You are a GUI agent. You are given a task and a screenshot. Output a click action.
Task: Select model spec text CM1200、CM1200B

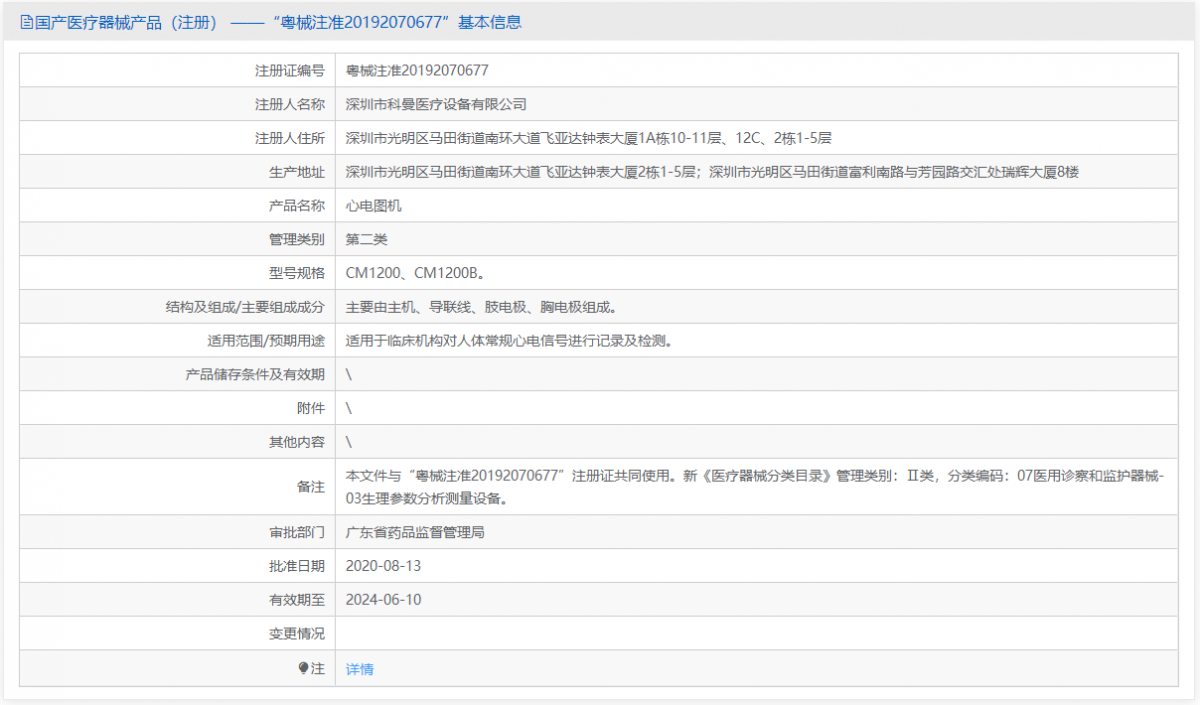416,273
